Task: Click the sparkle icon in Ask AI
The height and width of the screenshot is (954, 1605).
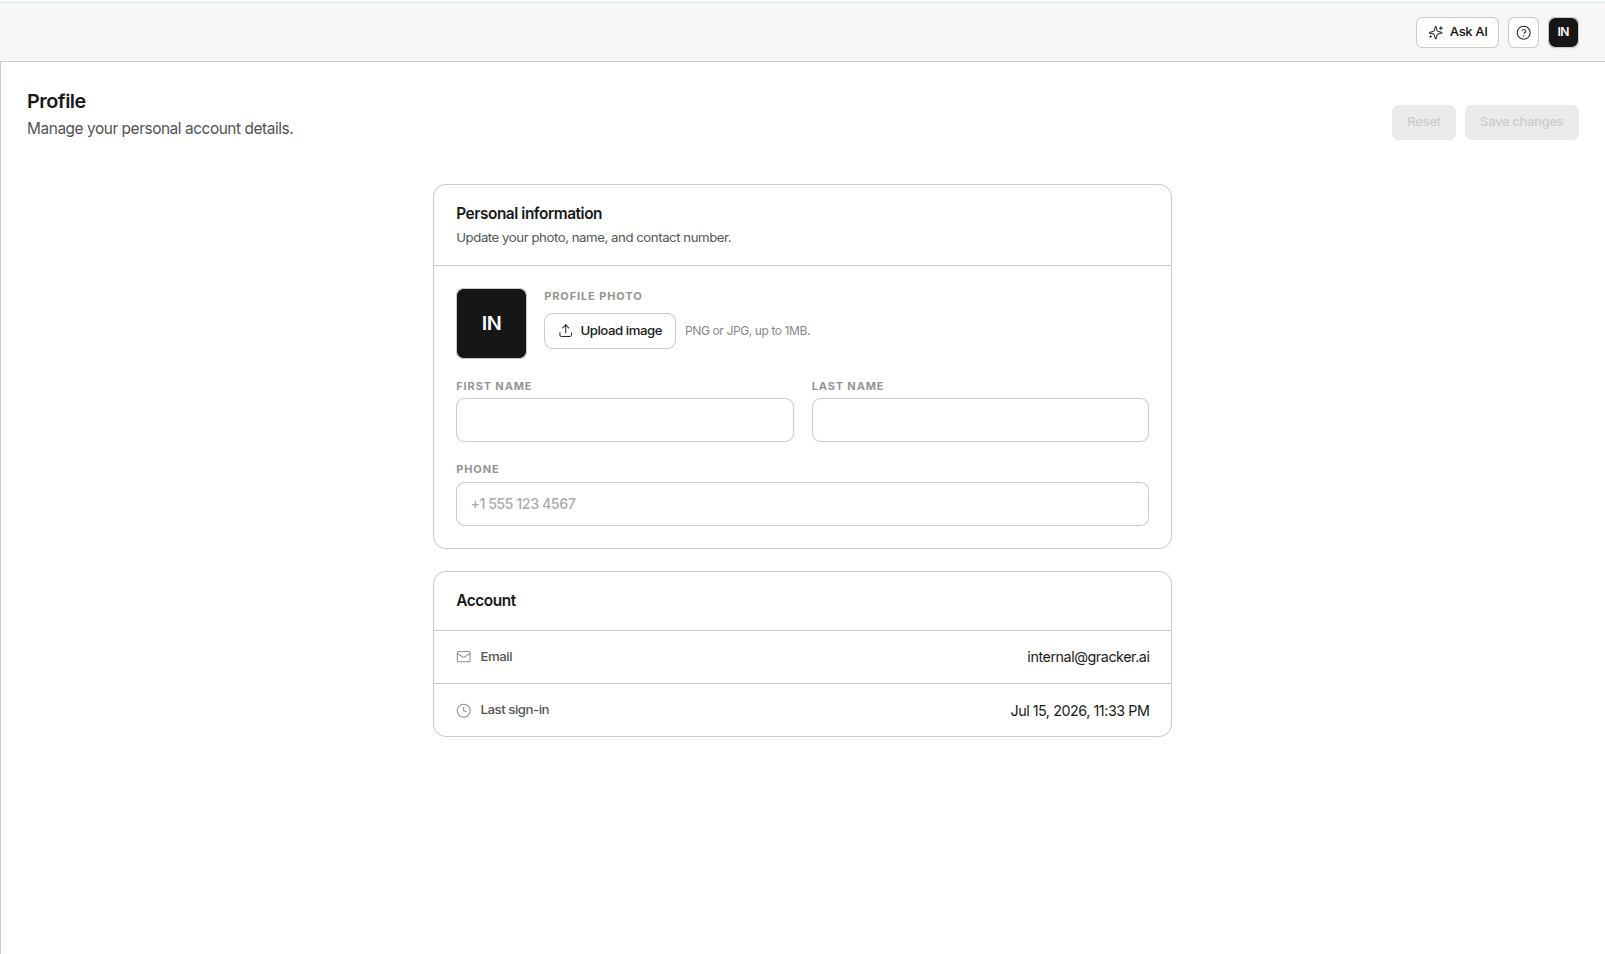Action: pyautogui.click(x=1436, y=32)
